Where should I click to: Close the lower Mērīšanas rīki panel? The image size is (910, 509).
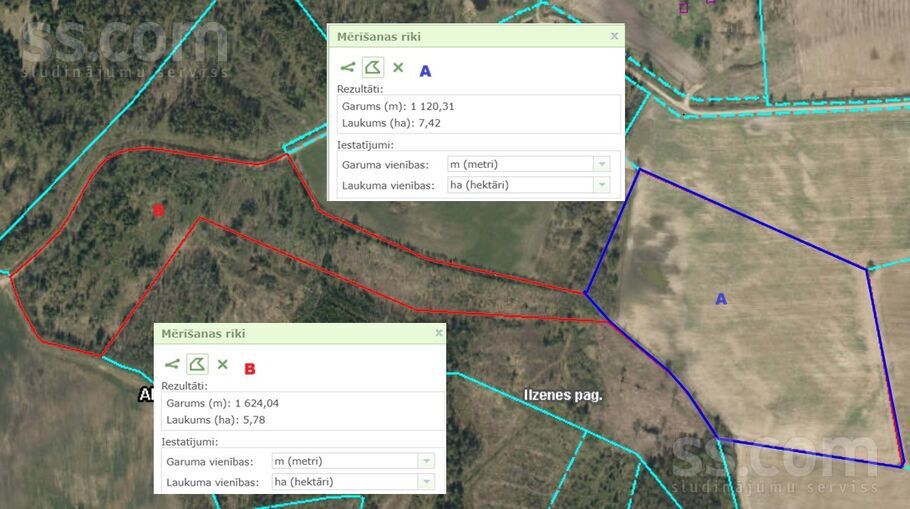[438, 333]
